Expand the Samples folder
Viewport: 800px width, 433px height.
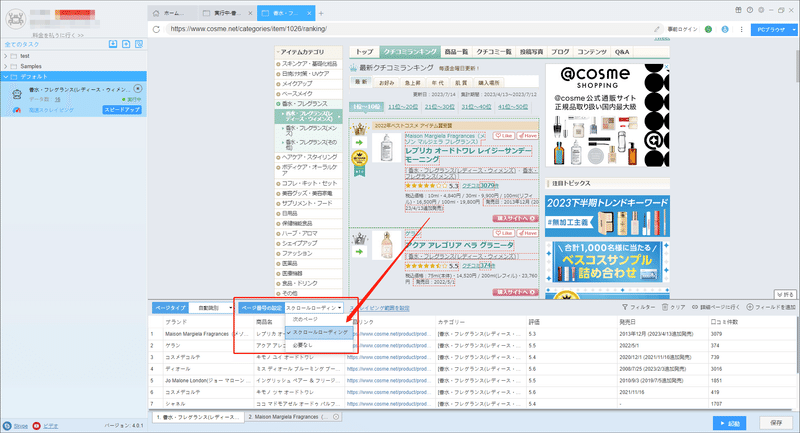(x=6, y=66)
